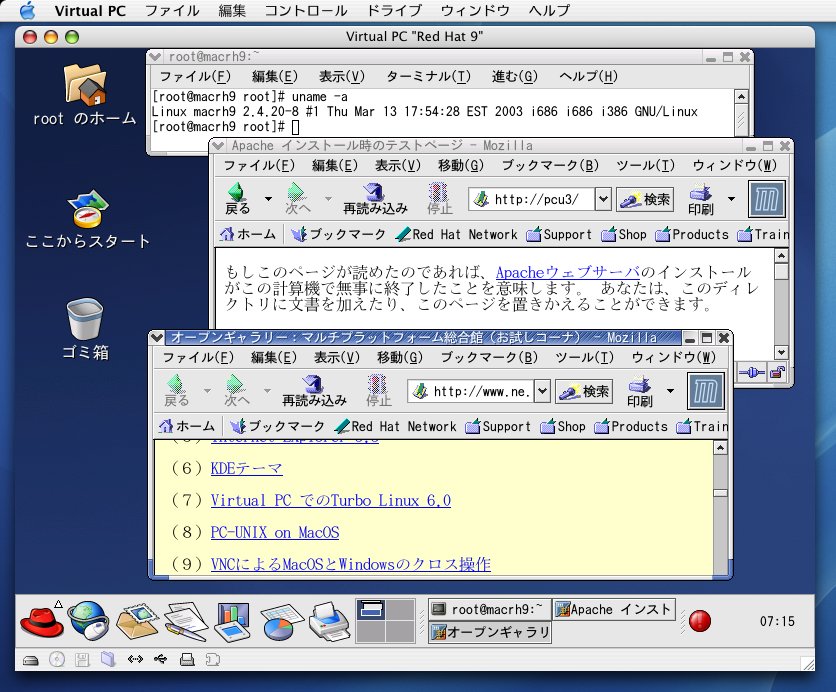This screenshot has height=692, width=836.
Task: Click 停止 (Stop) in the Apache window
Action: (439, 199)
